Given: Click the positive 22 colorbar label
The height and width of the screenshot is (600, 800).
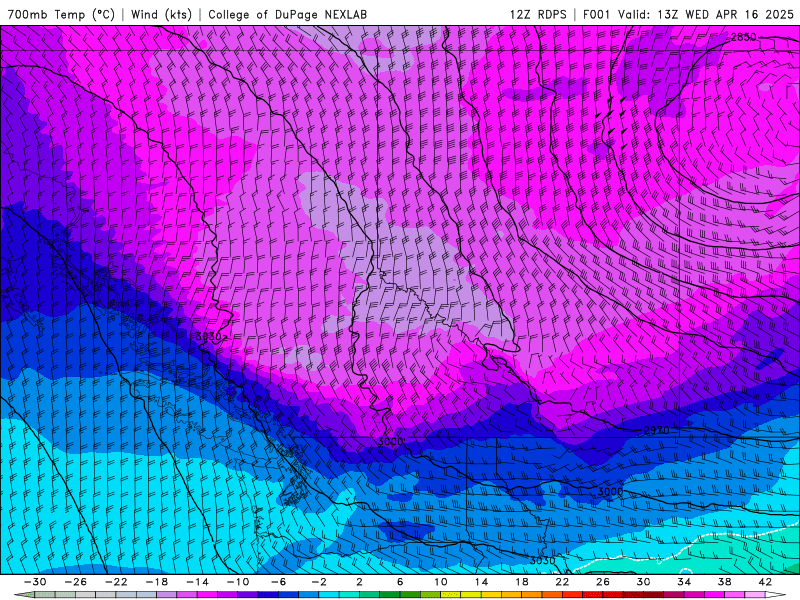Looking at the screenshot, I should pos(562,582).
